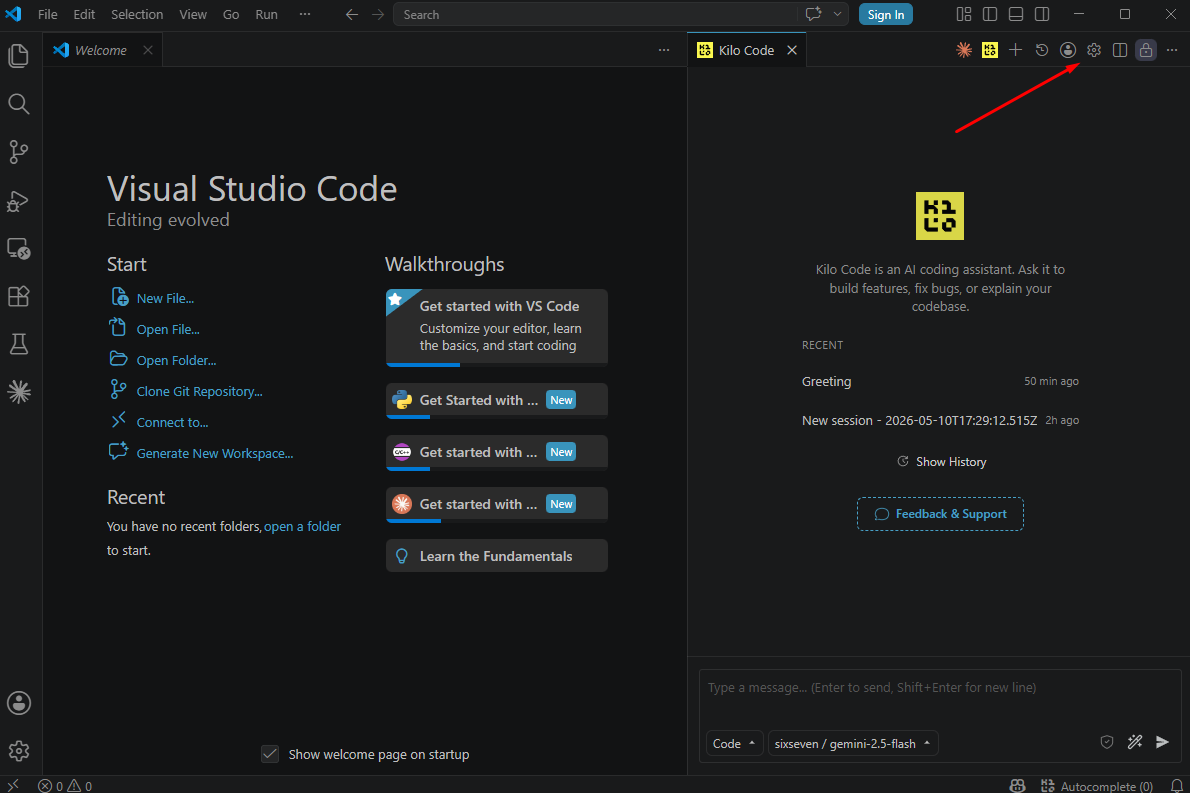Open Kilo Code history clock icon

tap(1042, 50)
